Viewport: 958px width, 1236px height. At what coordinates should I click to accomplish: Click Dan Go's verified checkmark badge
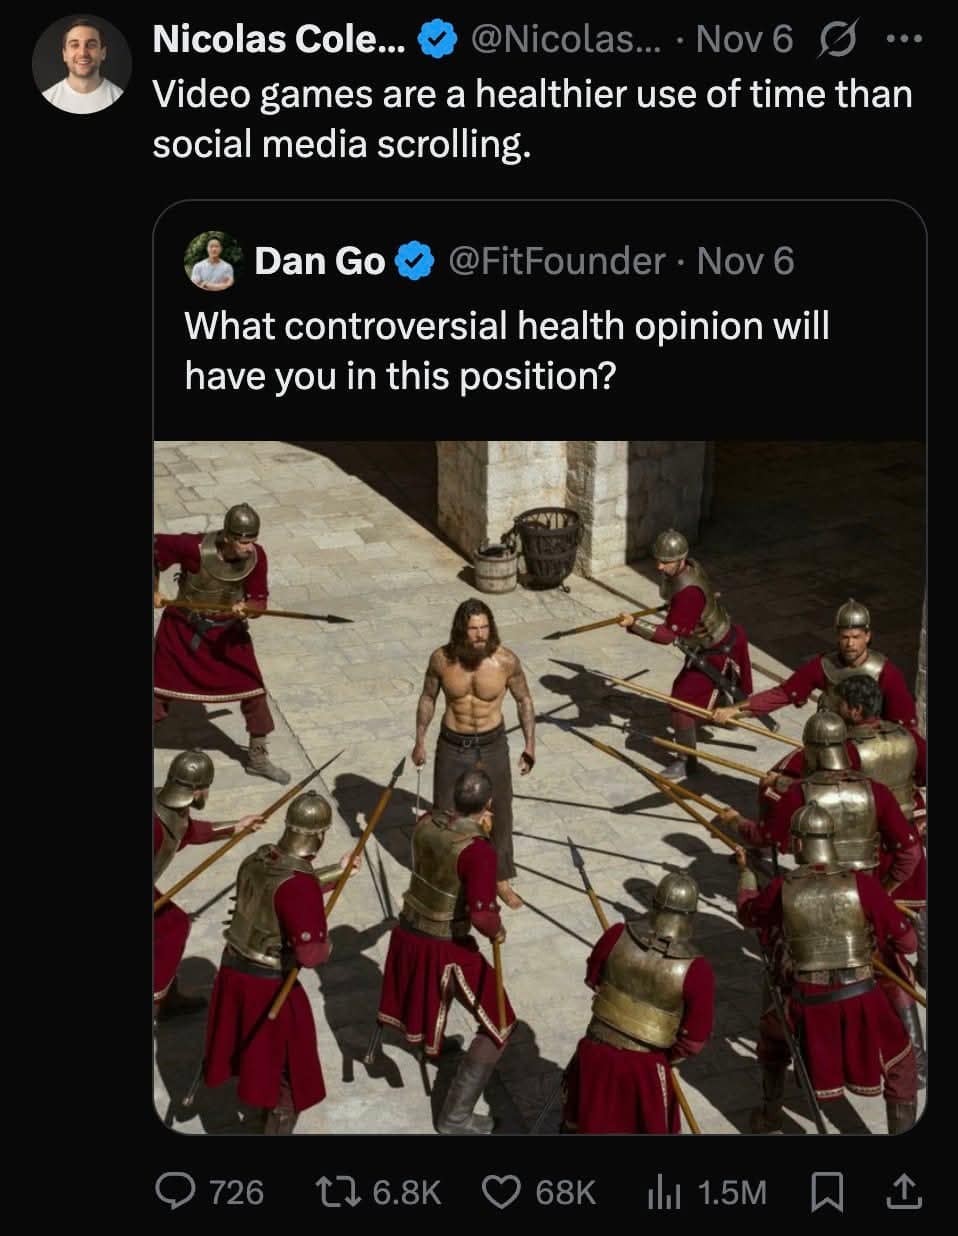(x=415, y=261)
